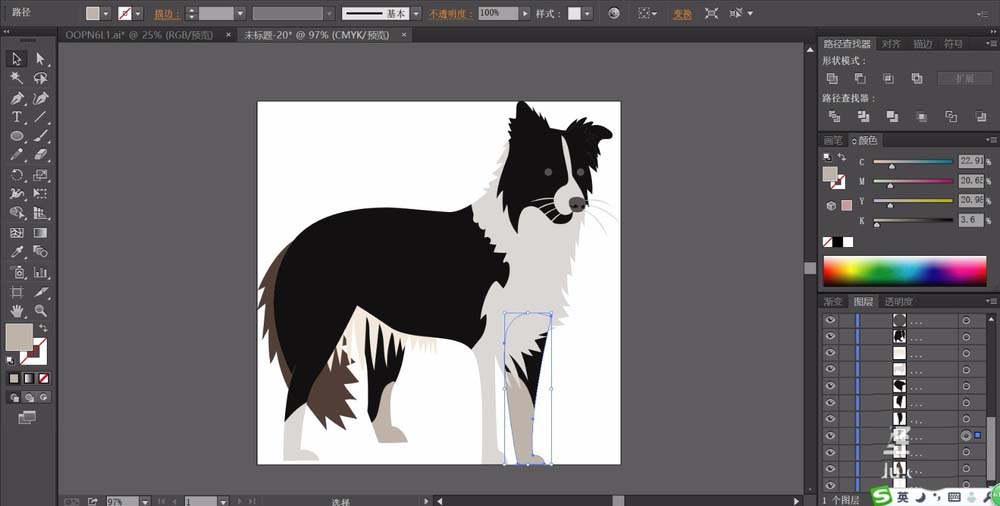The height and width of the screenshot is (506, 1000).
Task: Toggle the eye of the selected layer row
Action: 830,436
